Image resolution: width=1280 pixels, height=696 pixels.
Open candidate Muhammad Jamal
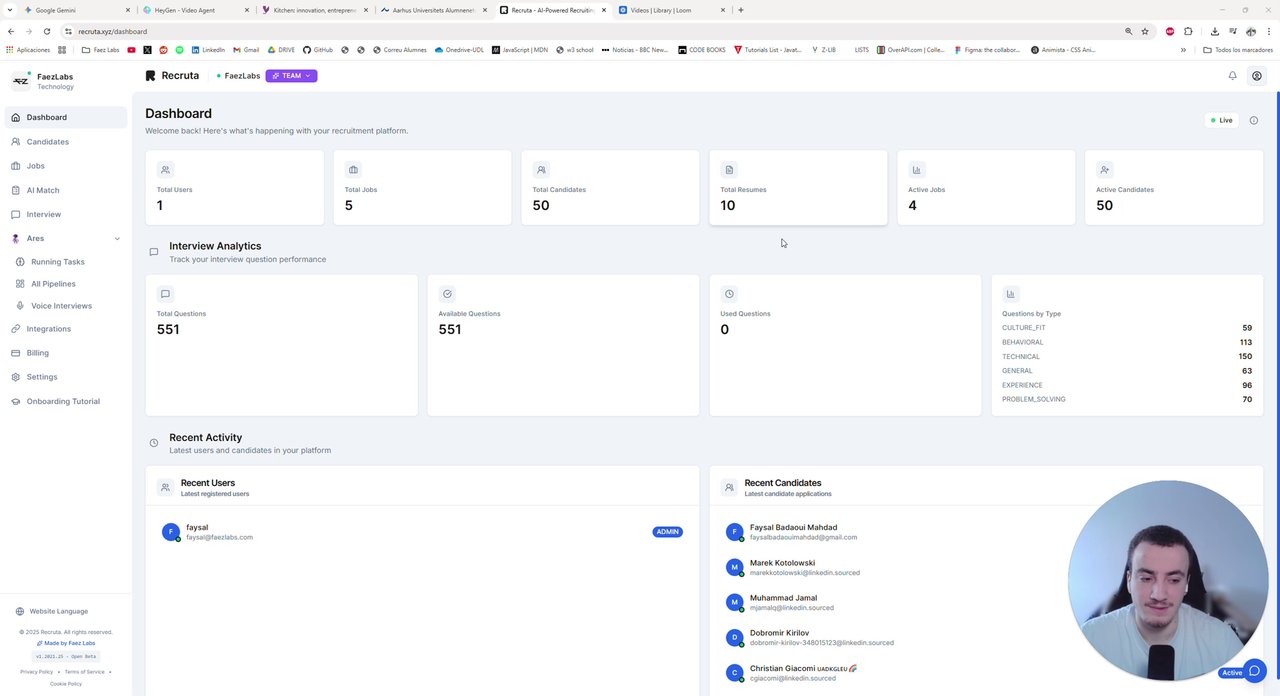(783, 598)
